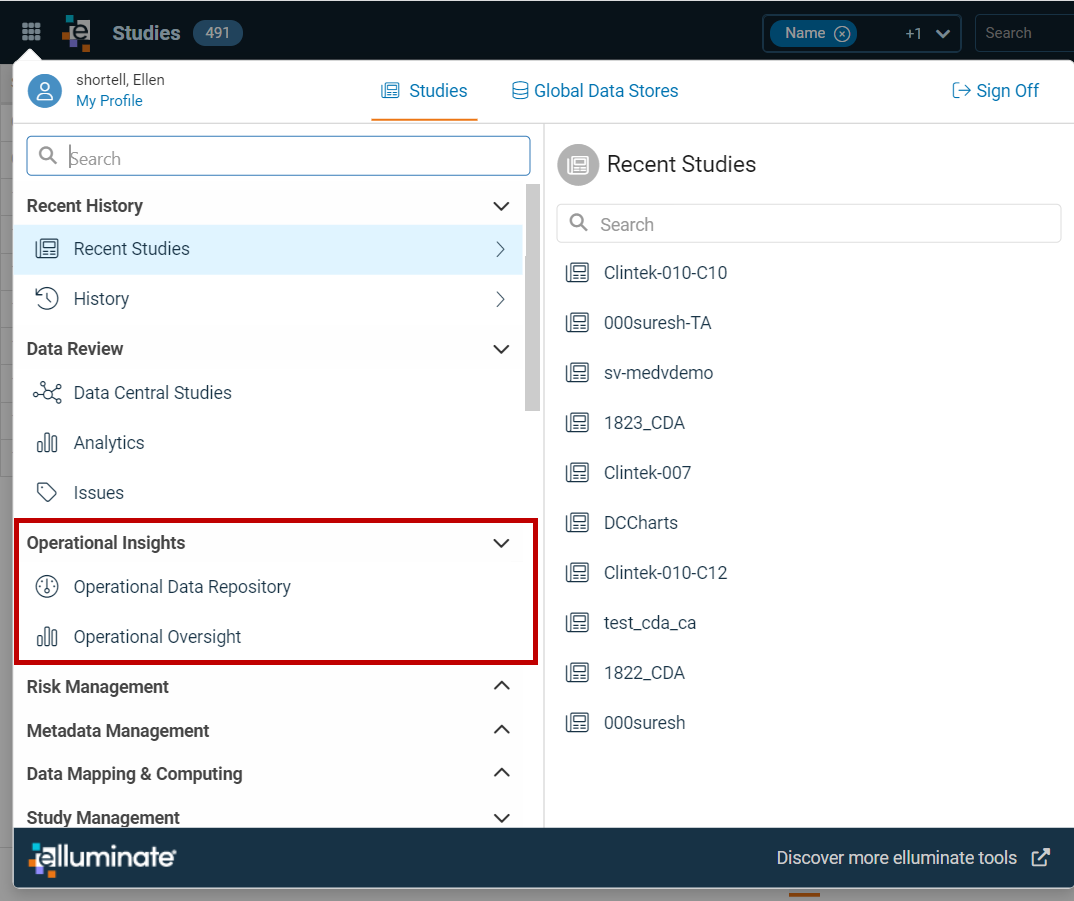This screenshot has height=901, width=1074.
Task: Click the icon beside 000suresh
Action: point(577,723)
